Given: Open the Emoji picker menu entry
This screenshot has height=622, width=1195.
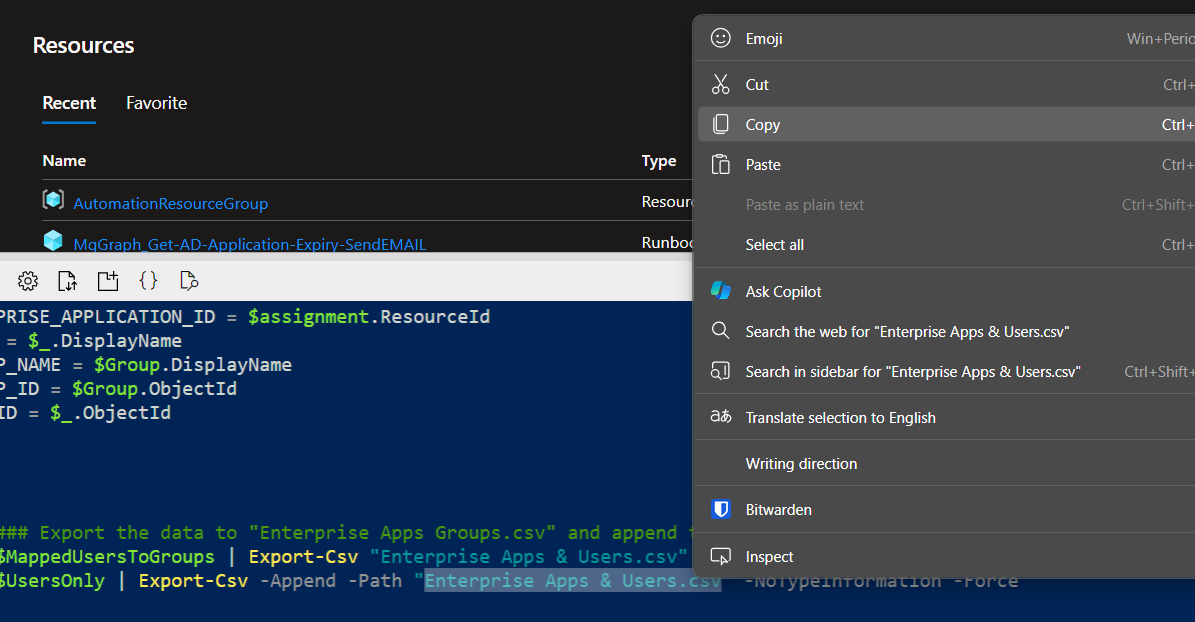Looking at the screenshot, I should 764,39.
